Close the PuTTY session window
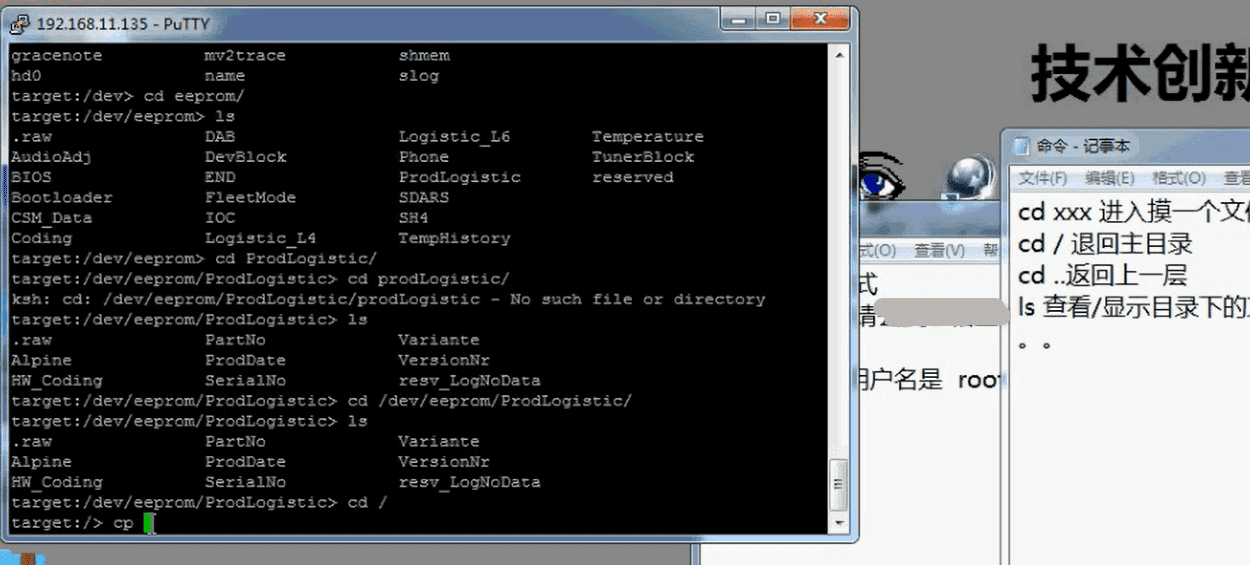 (818, 18)
